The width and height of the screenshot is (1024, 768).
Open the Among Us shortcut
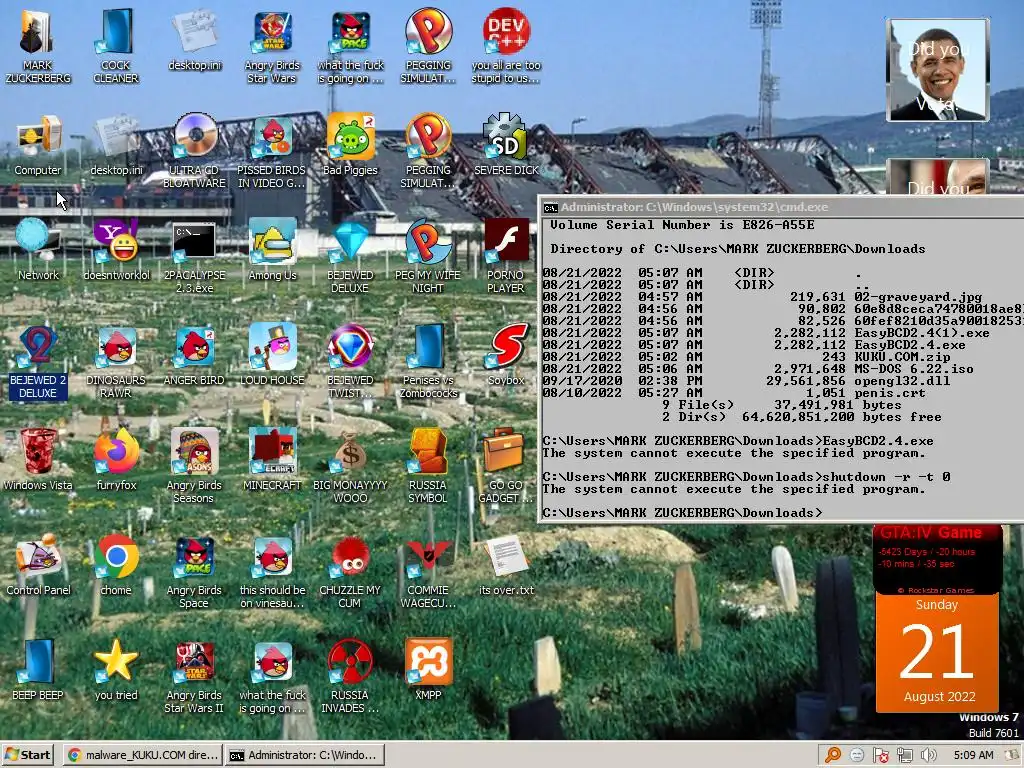click(272, 250)
